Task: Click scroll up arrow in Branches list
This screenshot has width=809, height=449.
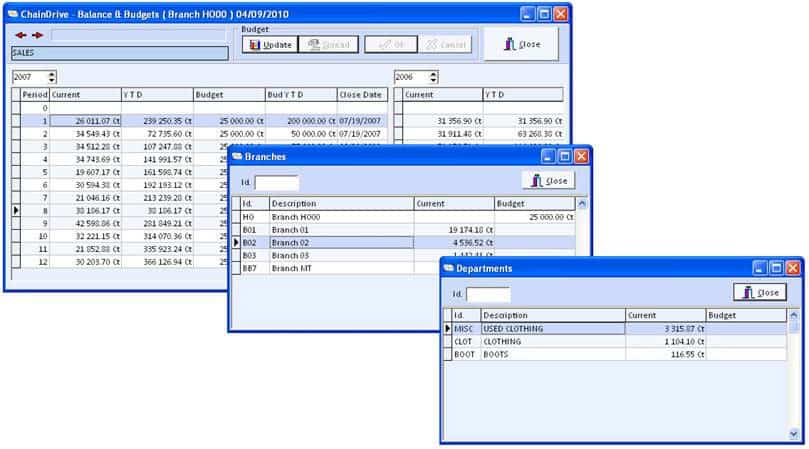Action: pyautogui.click(x=582, y=204)
